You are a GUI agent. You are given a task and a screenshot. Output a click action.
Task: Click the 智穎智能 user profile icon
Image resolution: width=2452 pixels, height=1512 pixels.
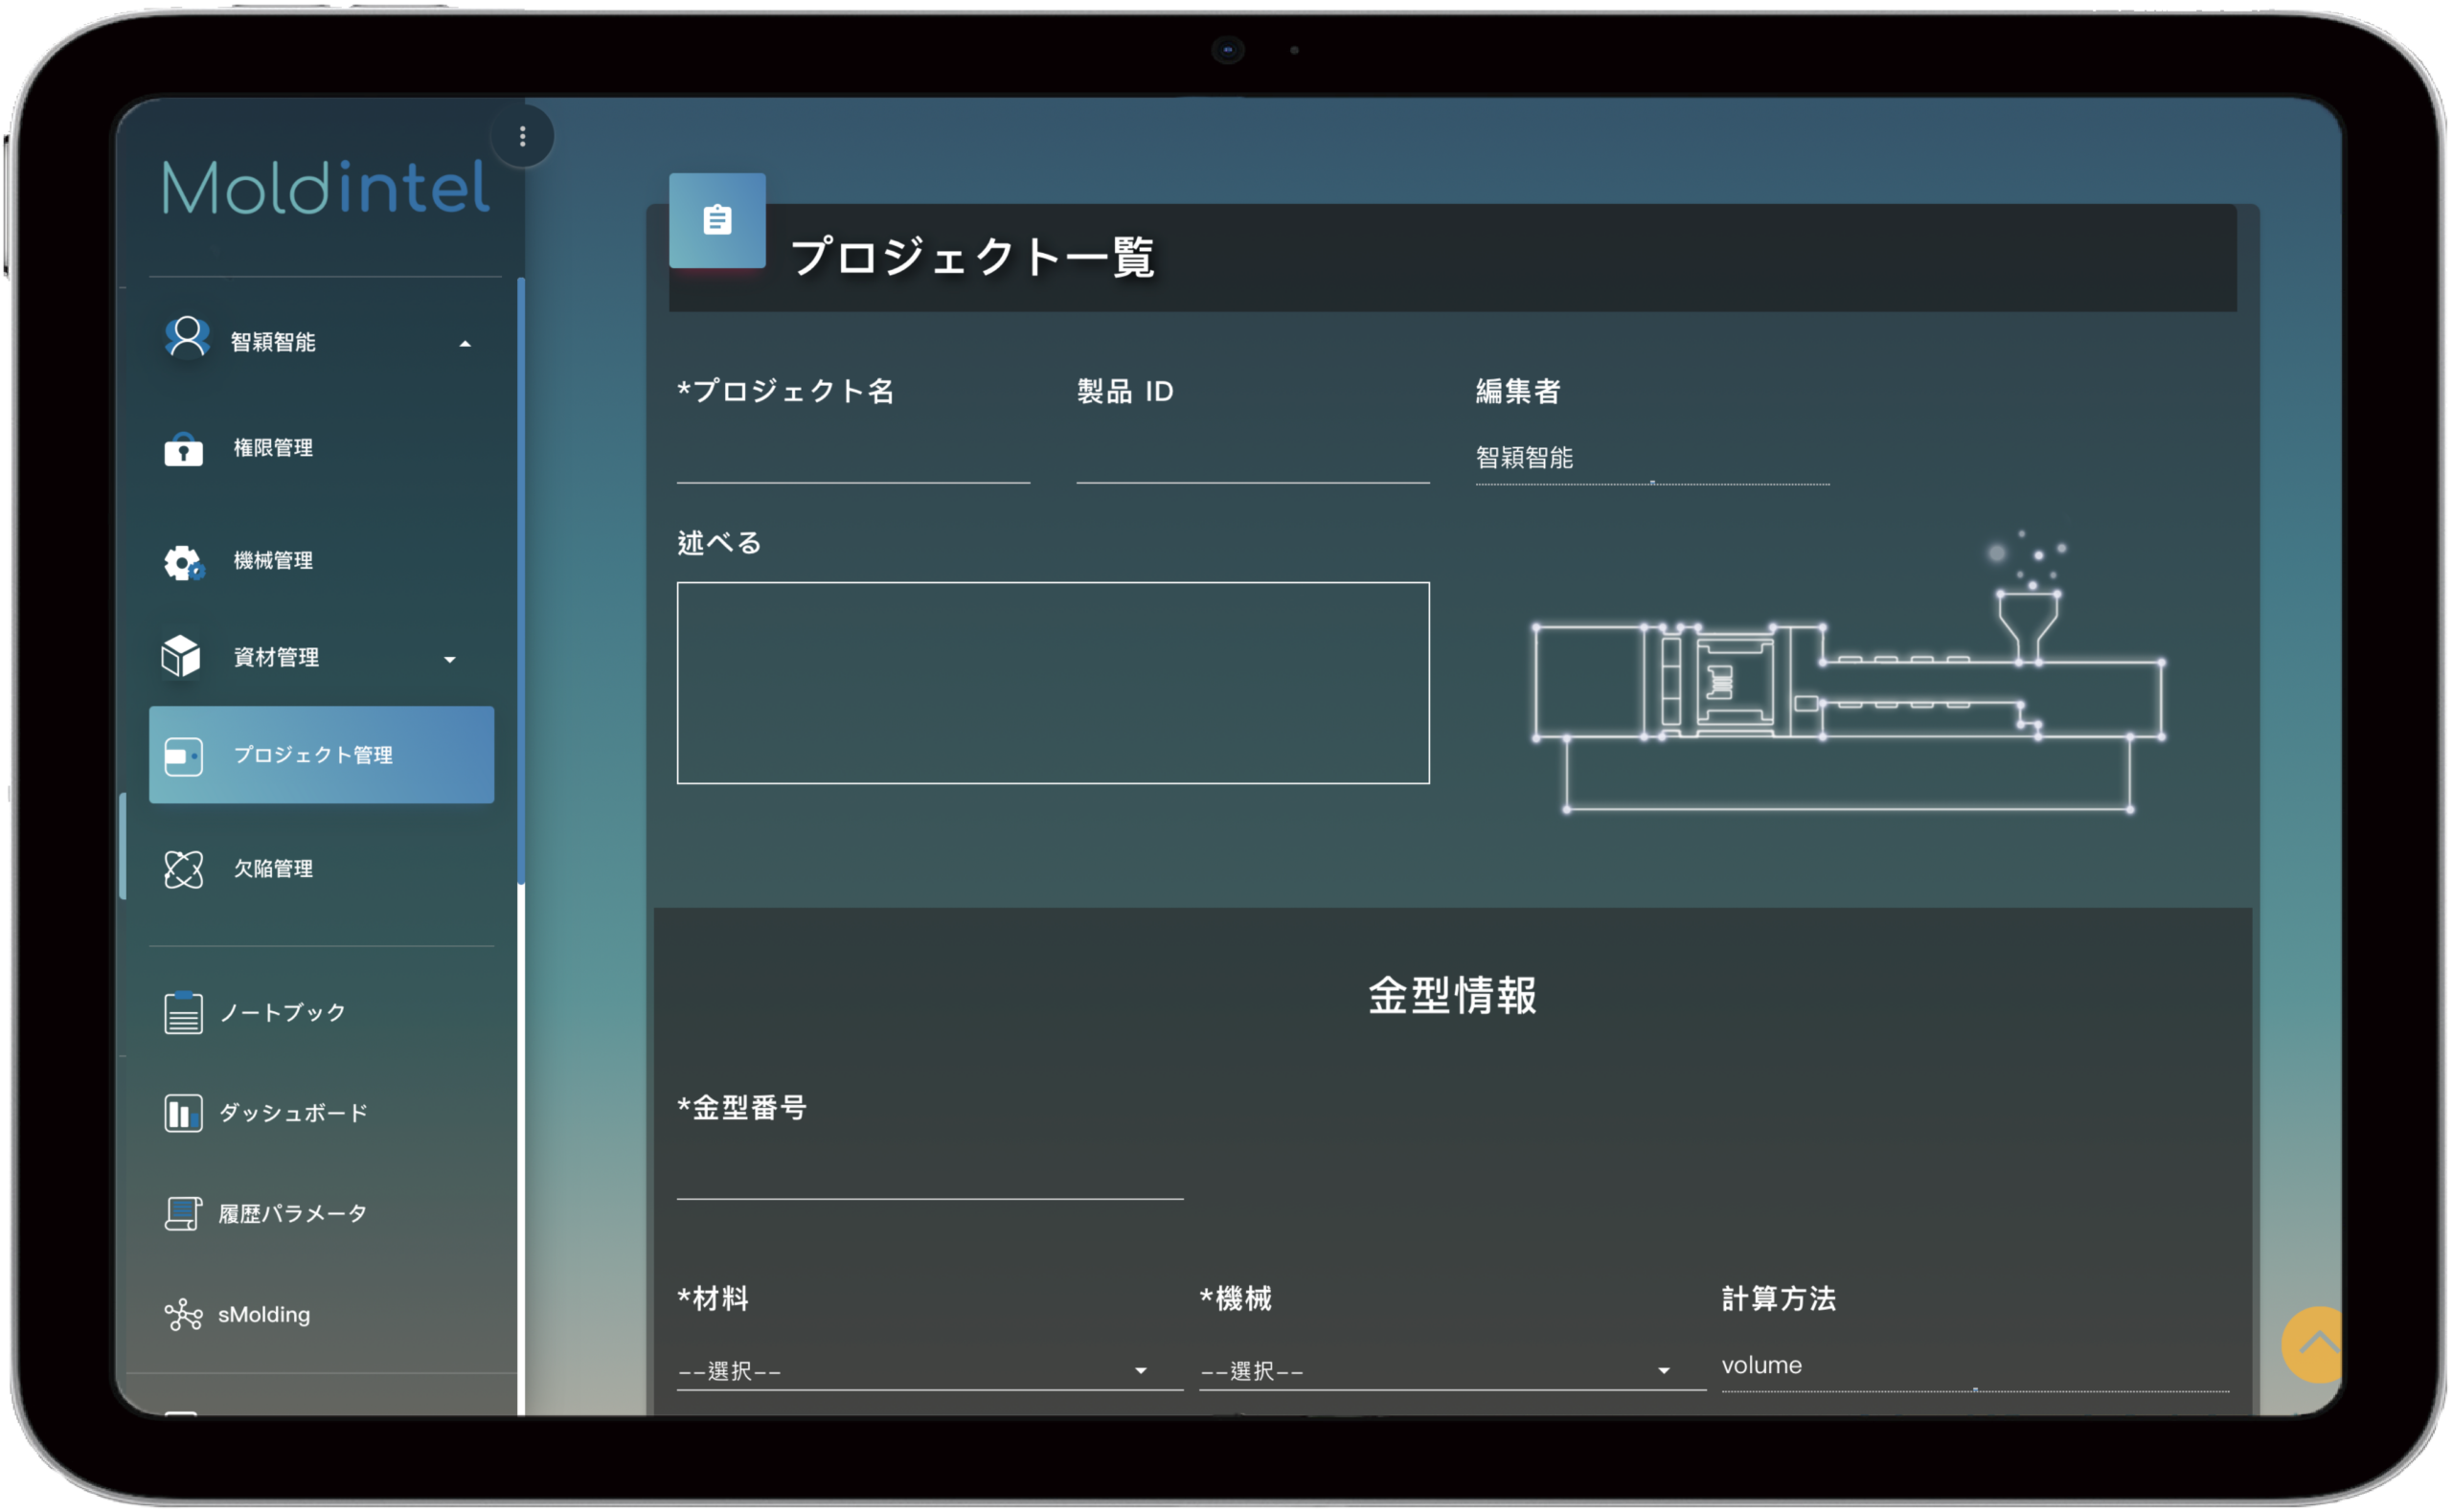click(187, 338)
